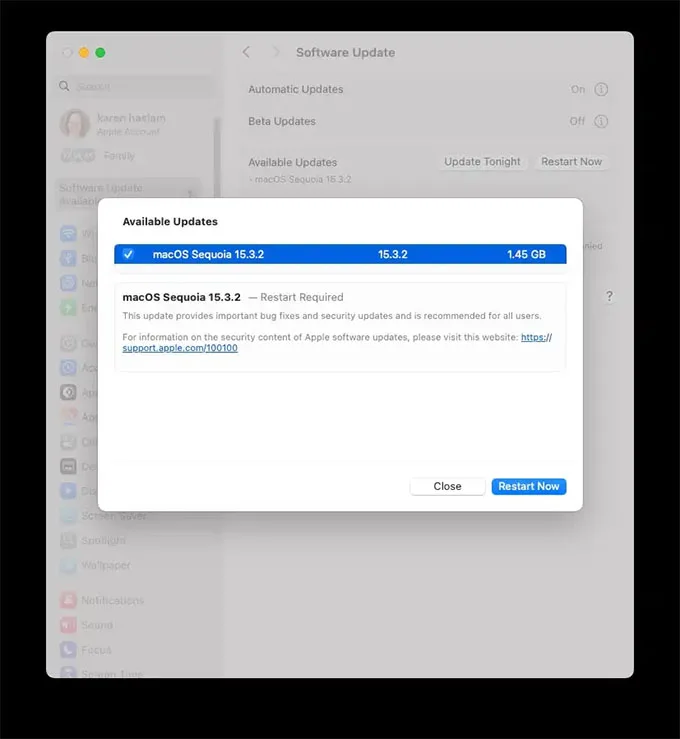Uncheck the macOS Sequoia 15.3.2 update checkbox
This screenshot has width=680, height=739.
click(128, 254)
